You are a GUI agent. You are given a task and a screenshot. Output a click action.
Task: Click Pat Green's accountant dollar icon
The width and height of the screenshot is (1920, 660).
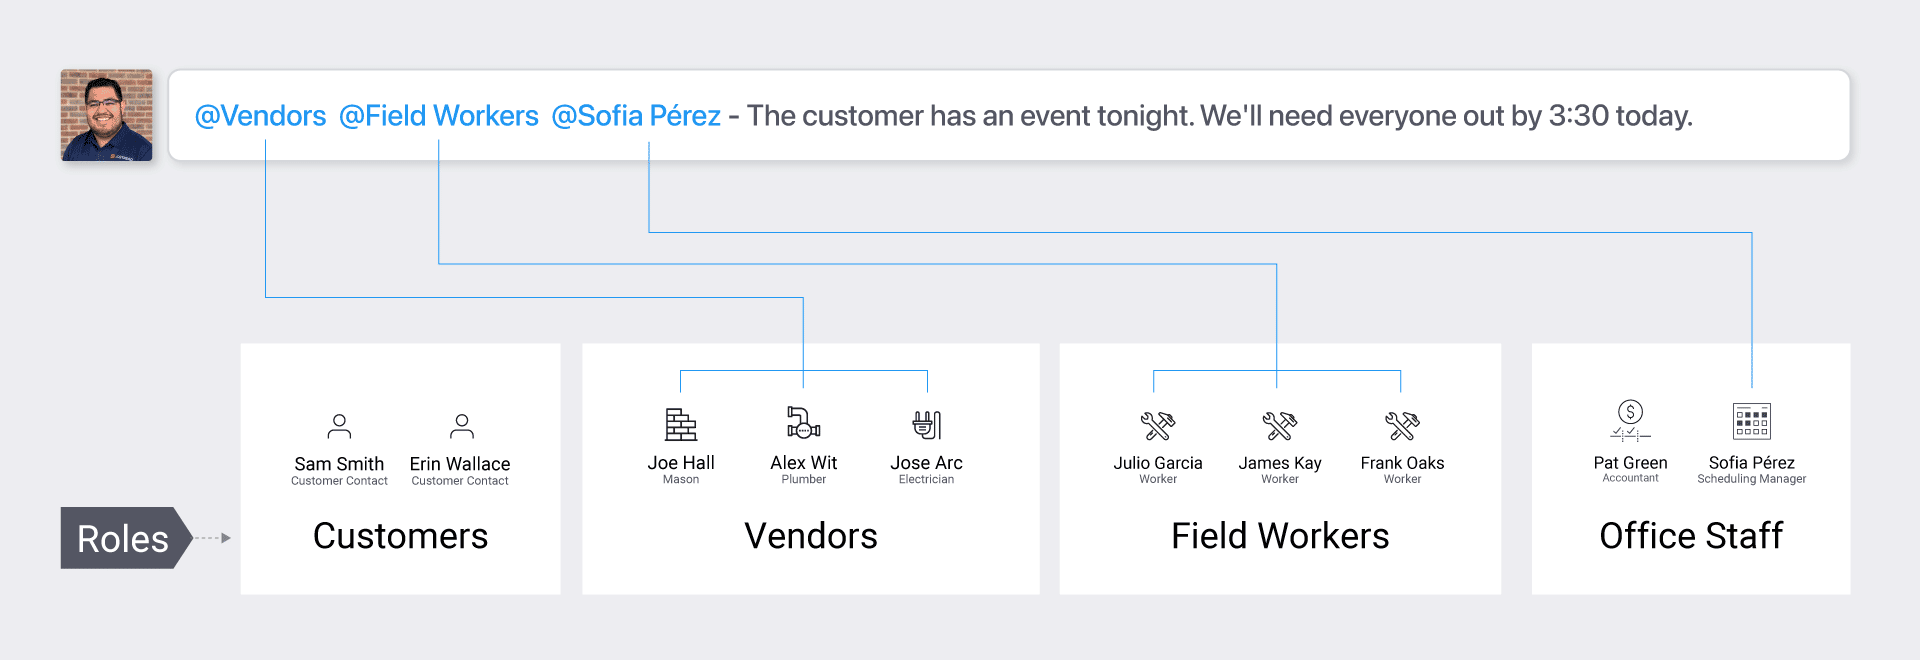[1630, 420]
